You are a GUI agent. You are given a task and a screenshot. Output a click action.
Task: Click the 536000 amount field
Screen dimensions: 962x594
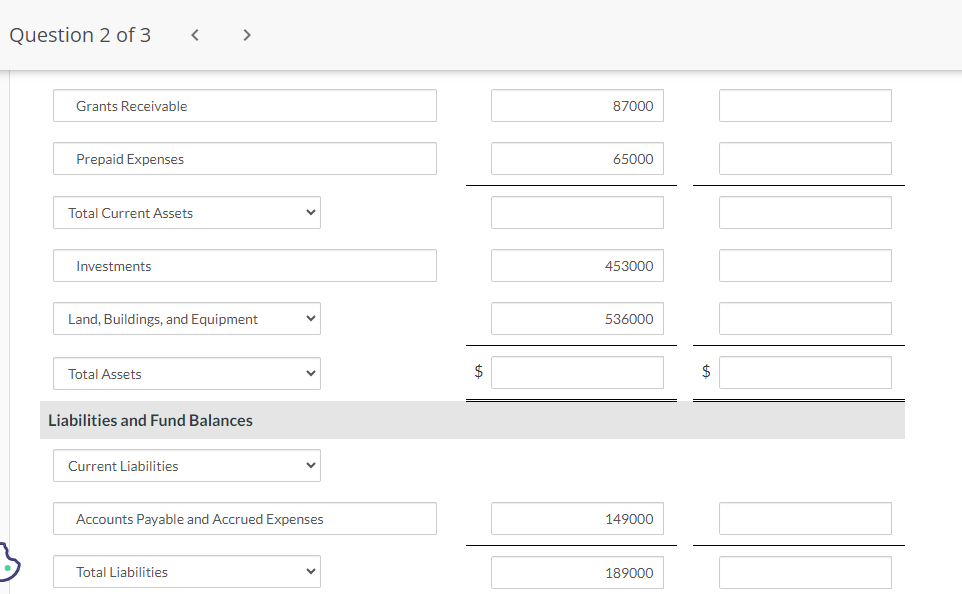(577, 318)
